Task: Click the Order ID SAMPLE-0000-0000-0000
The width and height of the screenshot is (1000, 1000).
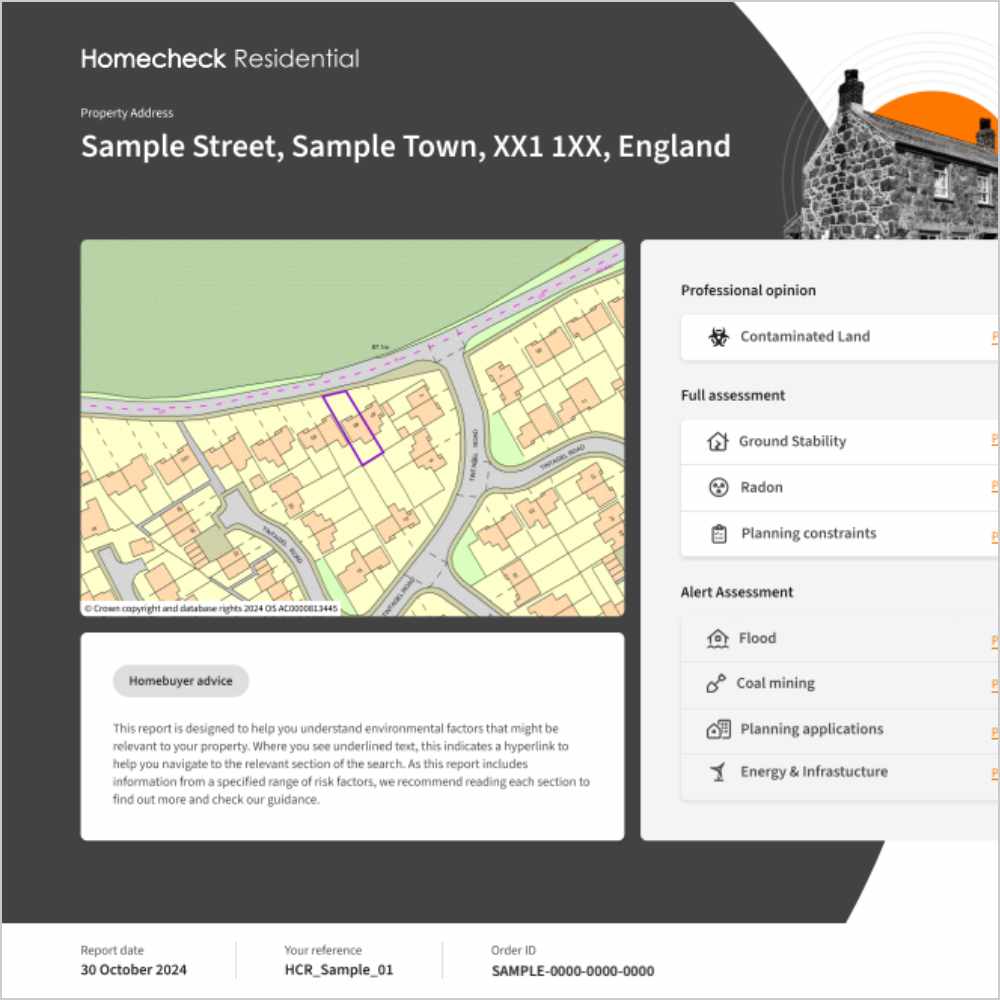Action: [573, 971]
